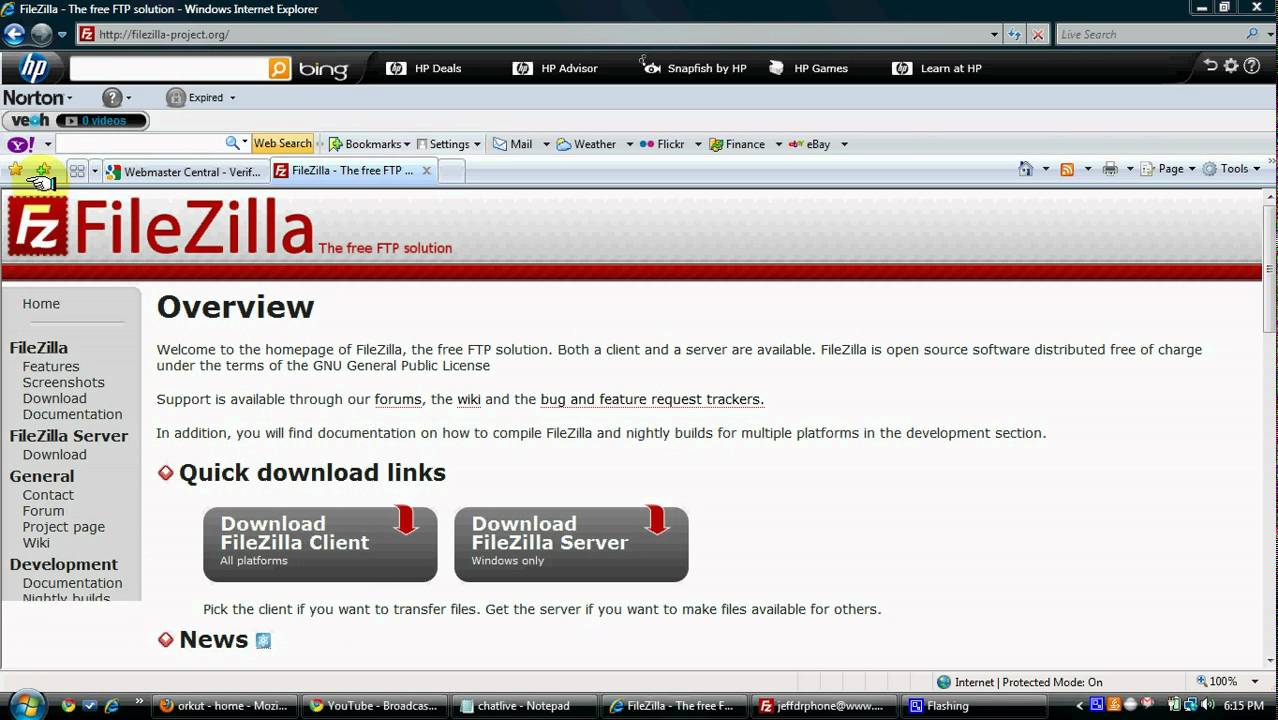
Task: Click the browser address bar URL field
Action: point(540,34)
